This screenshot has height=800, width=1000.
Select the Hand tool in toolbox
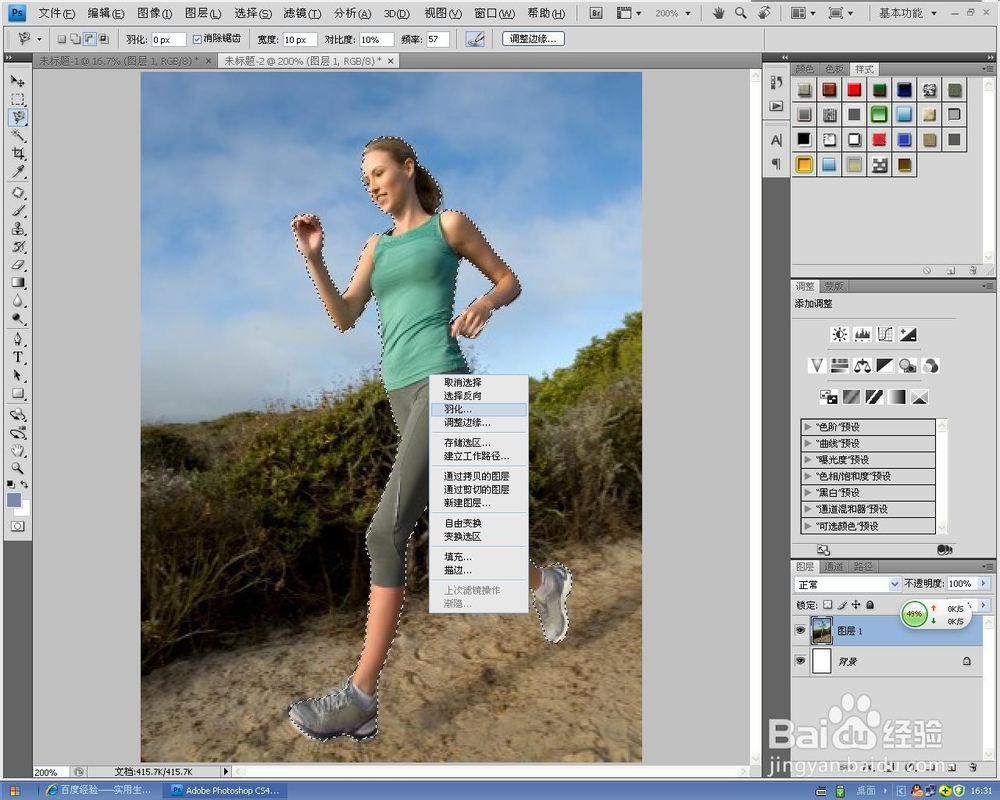[x=18, y=450]
